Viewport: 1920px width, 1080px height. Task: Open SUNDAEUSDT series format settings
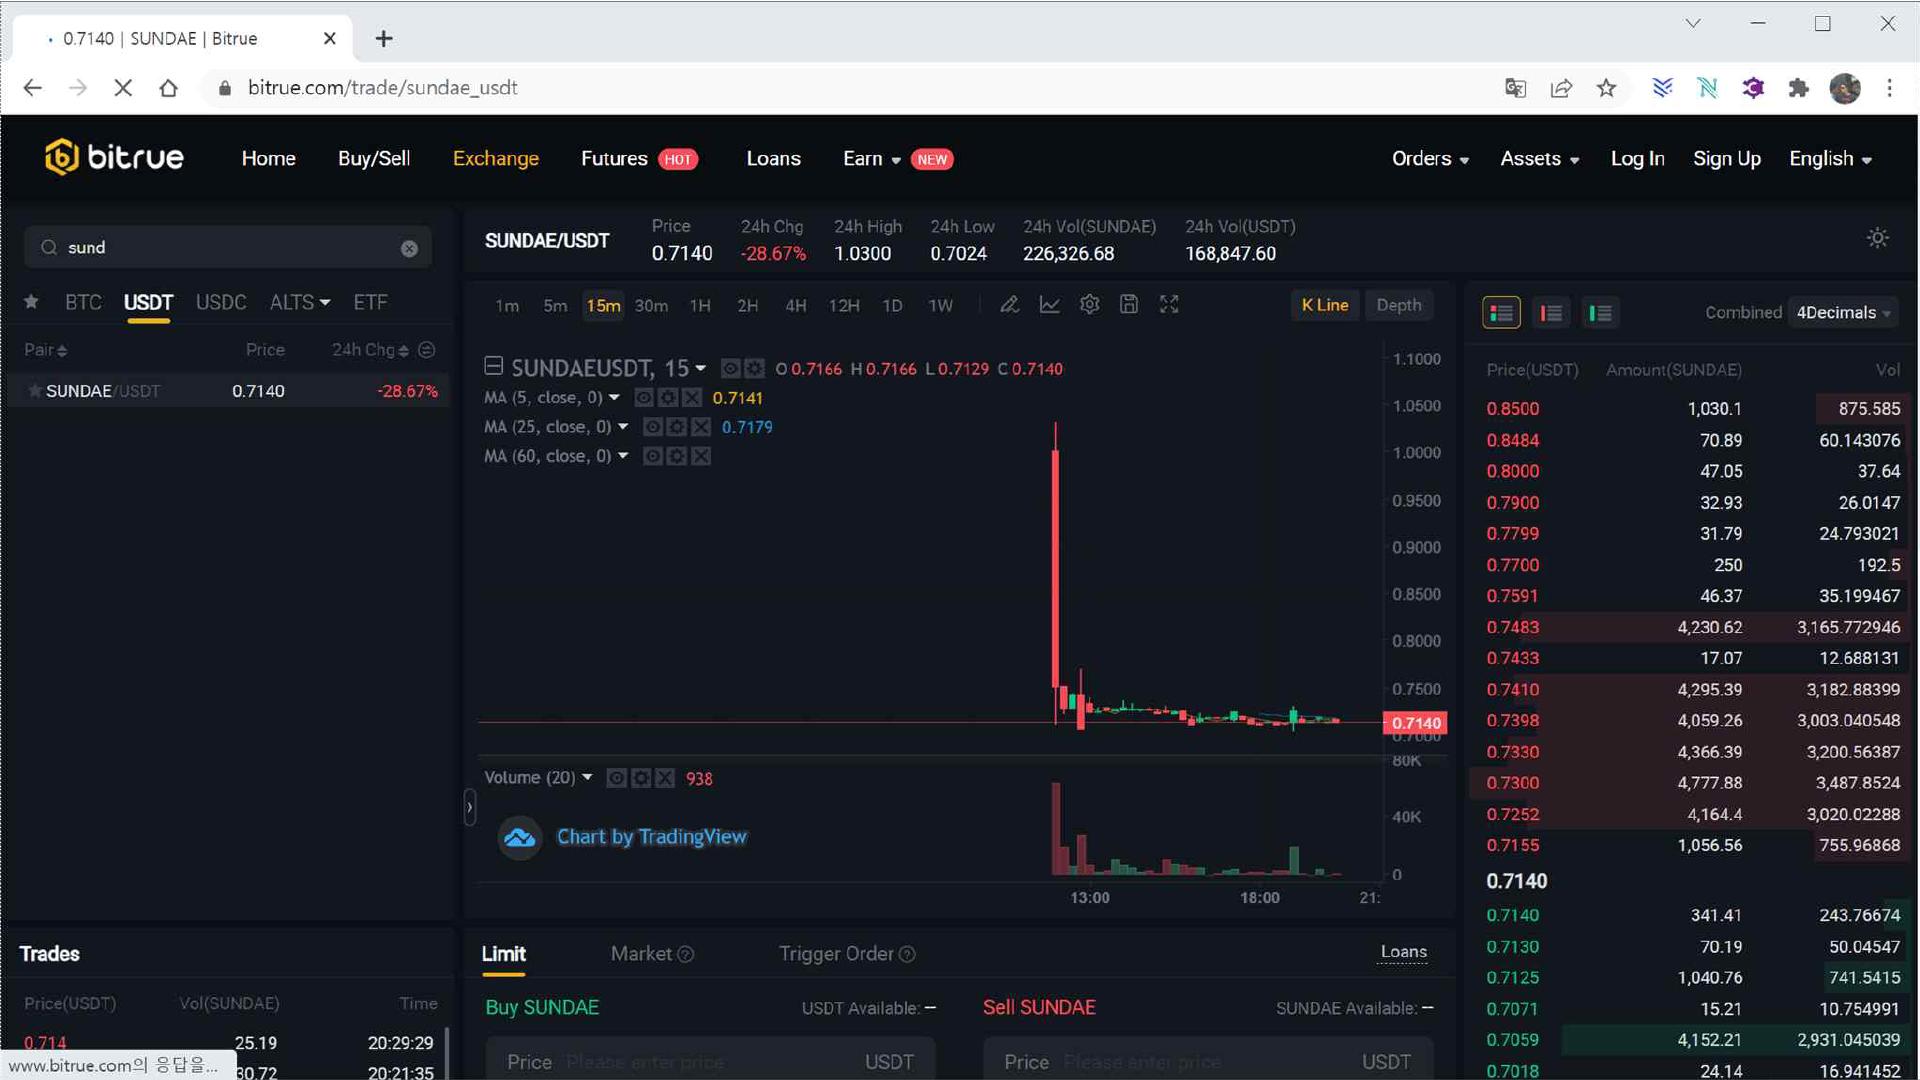[754, 368]
